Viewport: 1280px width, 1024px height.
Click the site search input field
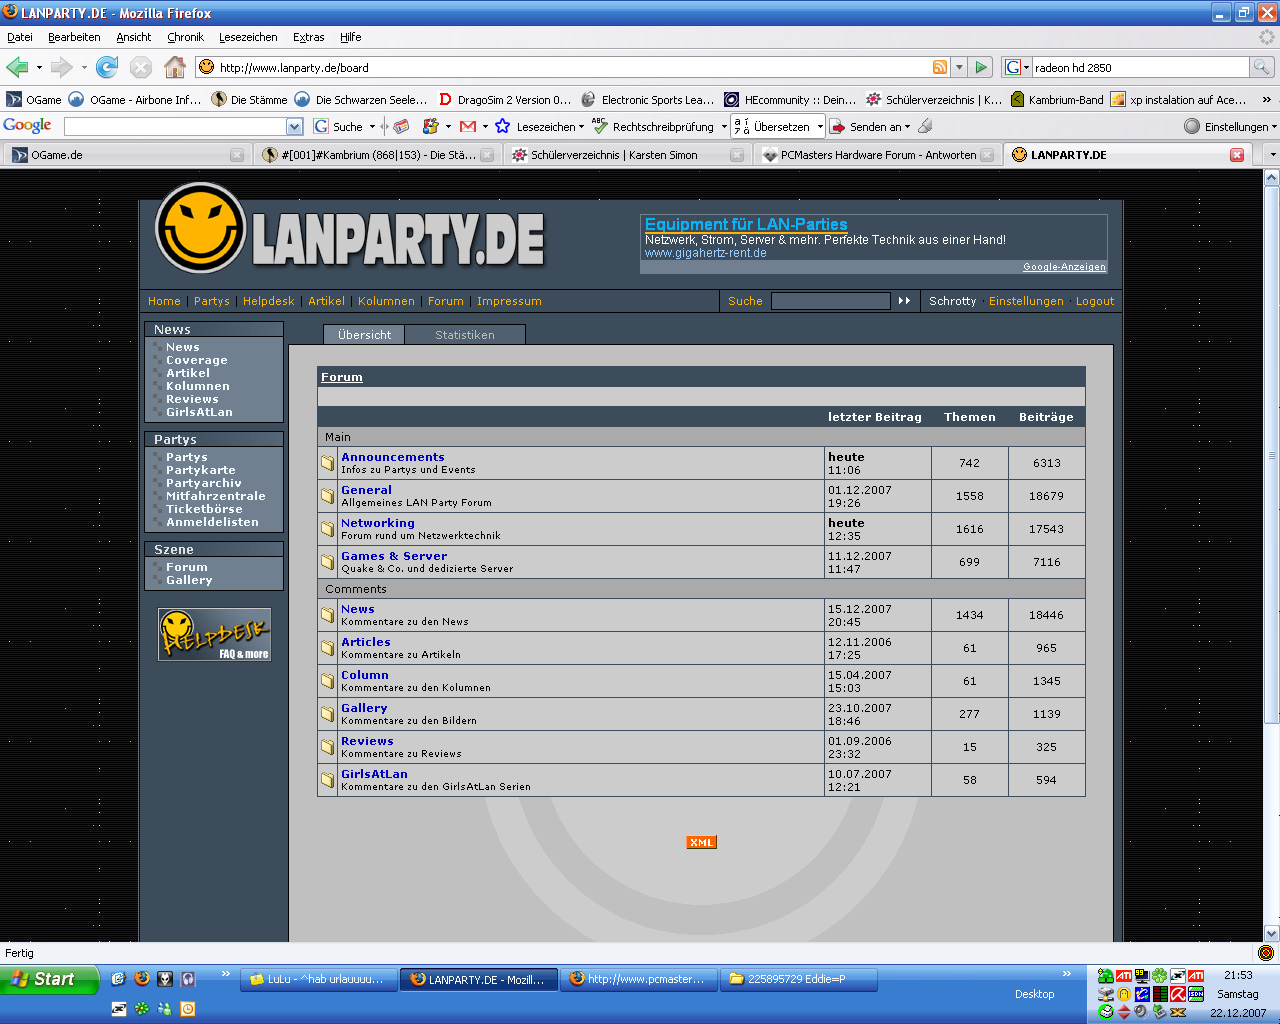pos(830,301)
